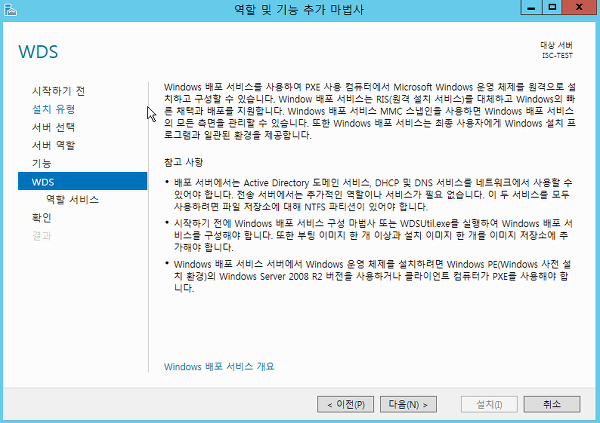Click the wizard icon in the title bar
600x423 pixels.
pos(10,10)
